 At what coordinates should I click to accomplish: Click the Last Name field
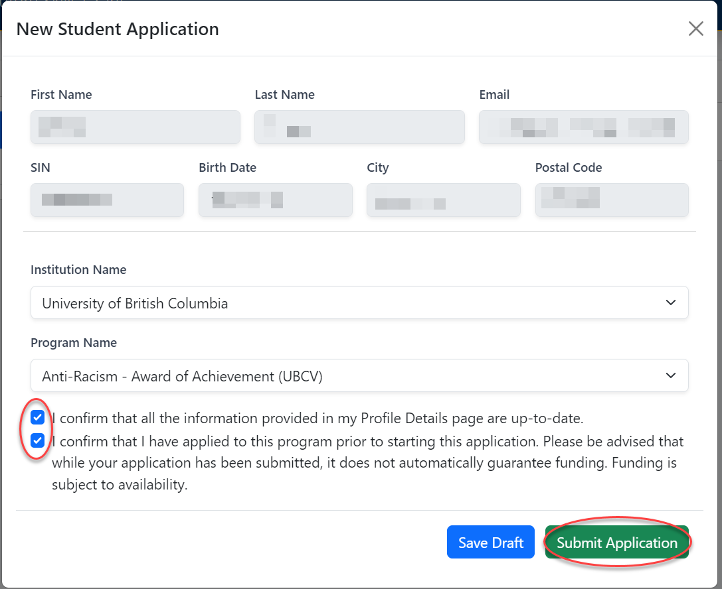click(x=359, y=127)
